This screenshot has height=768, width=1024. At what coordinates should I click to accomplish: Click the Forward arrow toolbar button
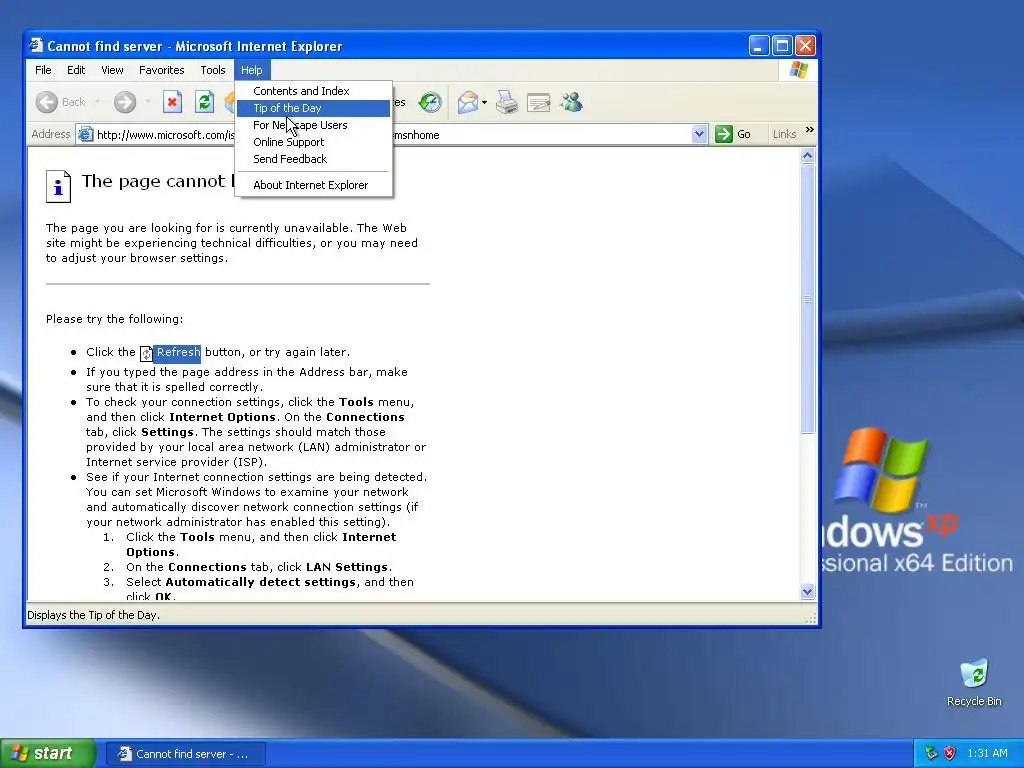pyautogui.click(x=125, y=102)
